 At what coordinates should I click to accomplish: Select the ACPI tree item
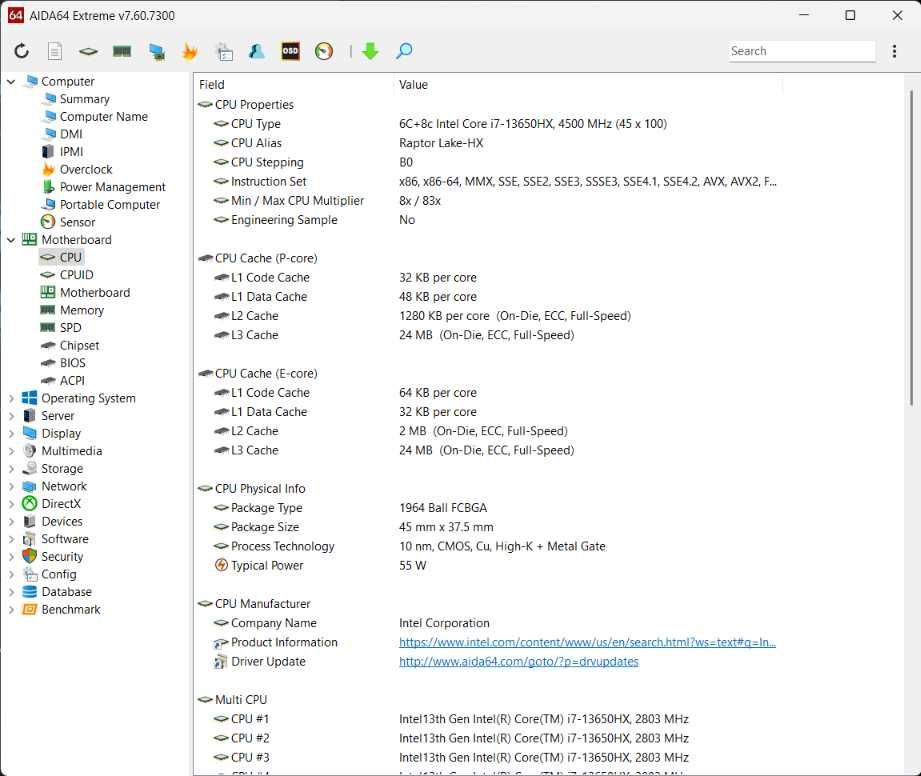coord(72,381)
